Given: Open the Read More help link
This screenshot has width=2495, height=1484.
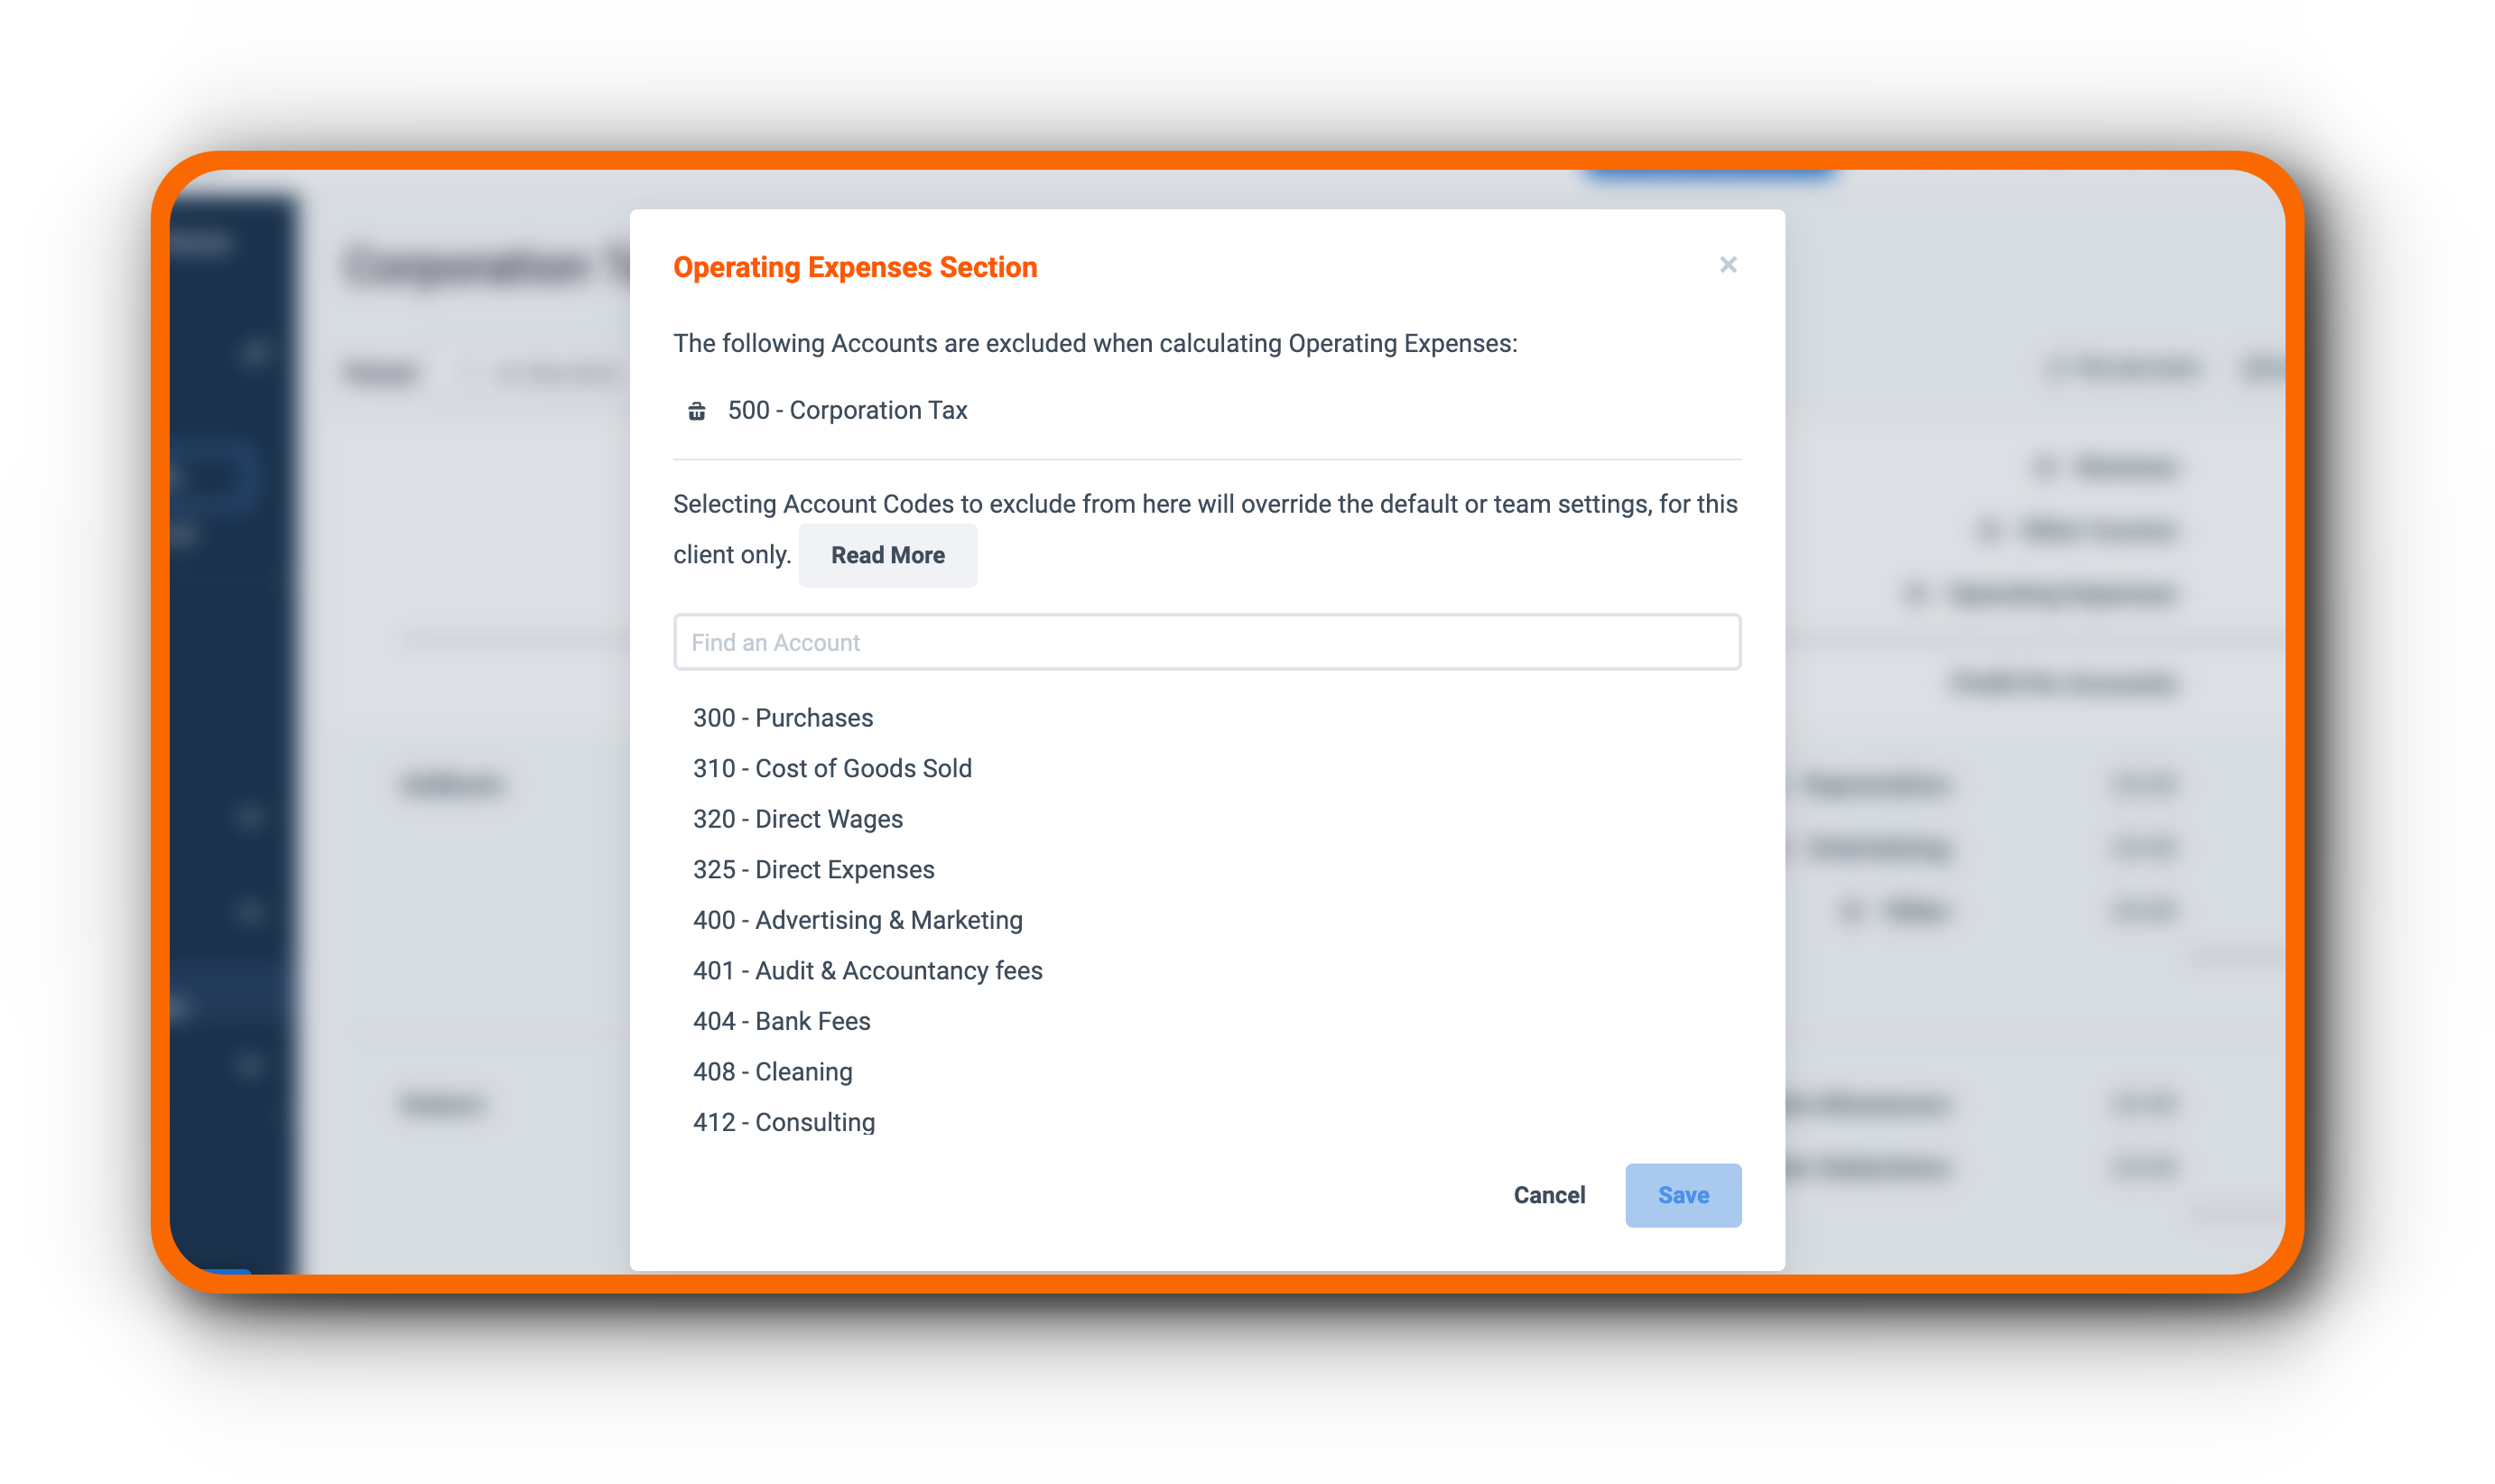Looking at the screenshot, I should click(887, 555).
